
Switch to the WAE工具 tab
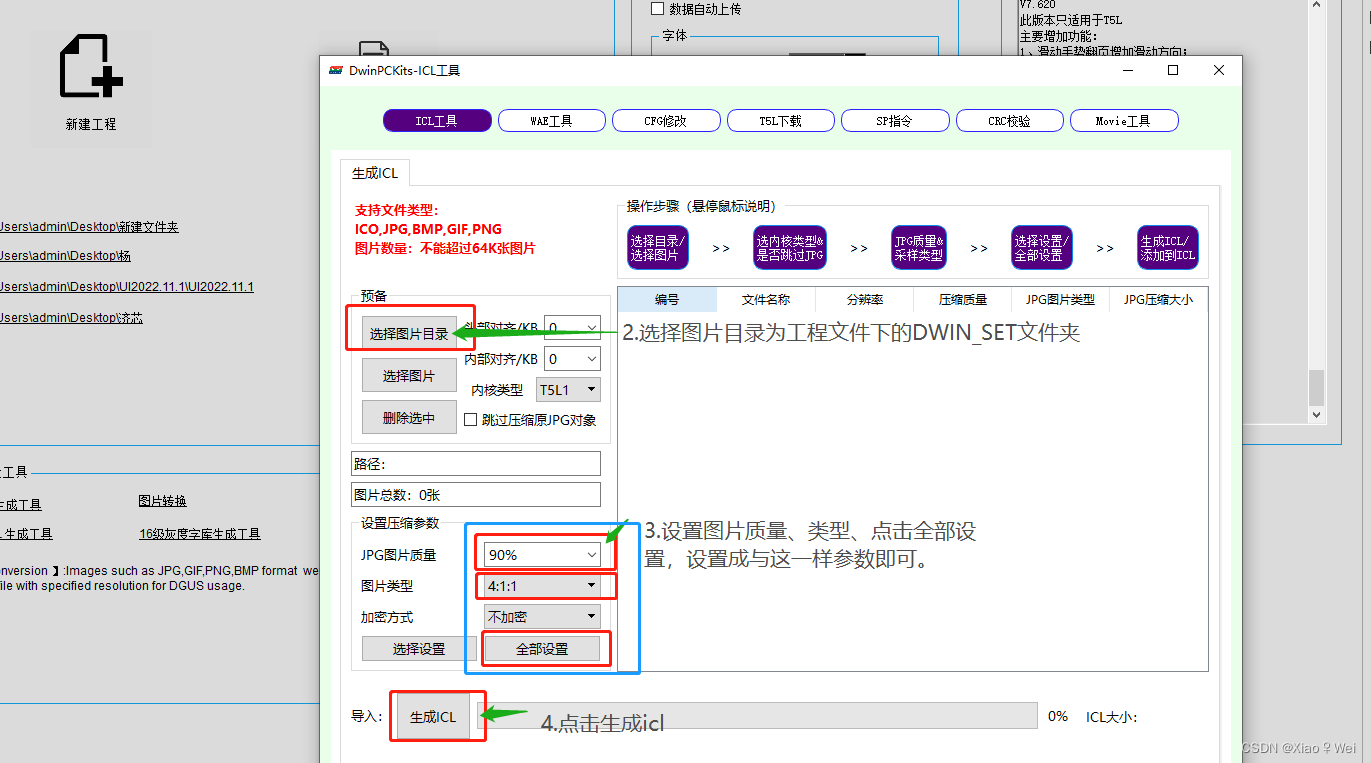click(x=551, y=120)
